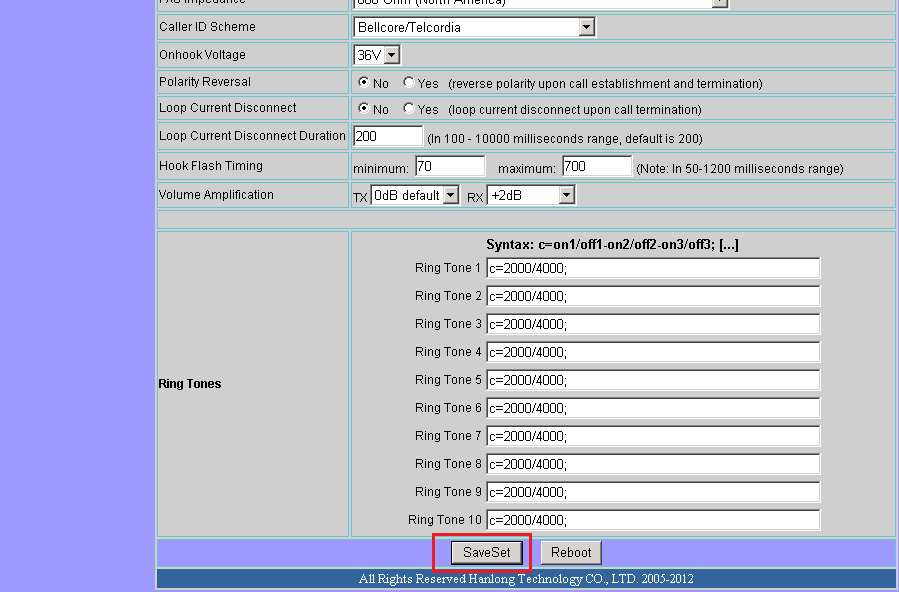Open the Onhook Voltage dropdown
The height and width of the screenshot is (592, 899).
click(377, 55)
